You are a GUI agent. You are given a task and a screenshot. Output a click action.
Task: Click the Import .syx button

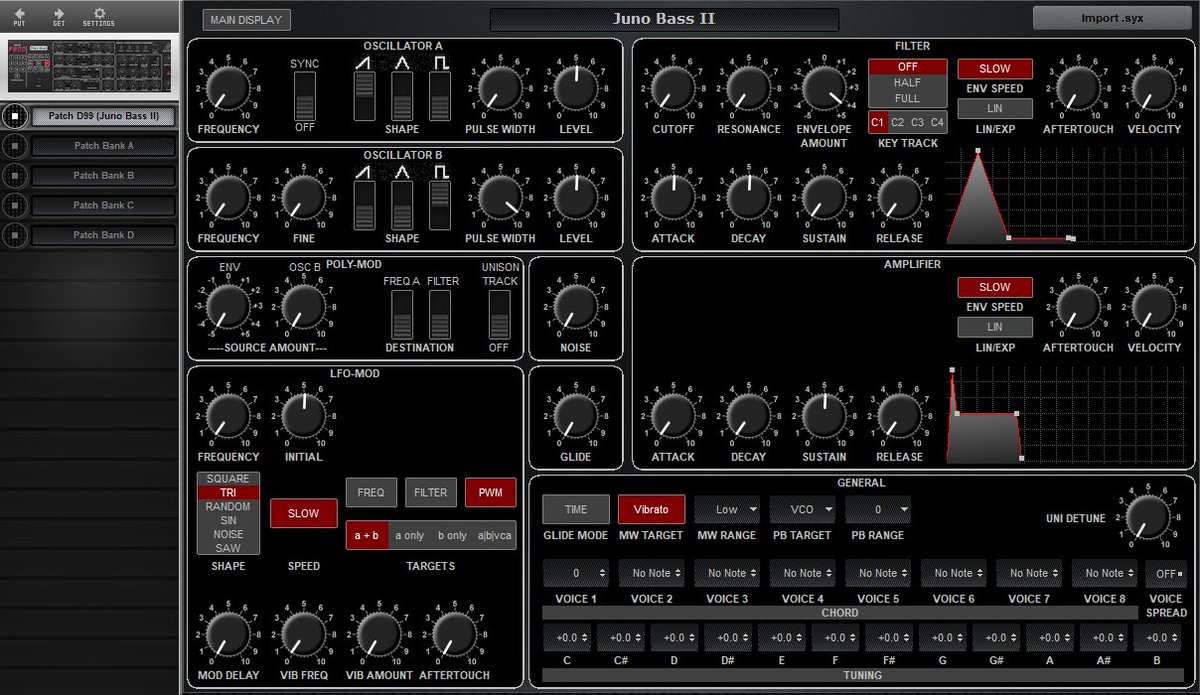point(1113,18)
